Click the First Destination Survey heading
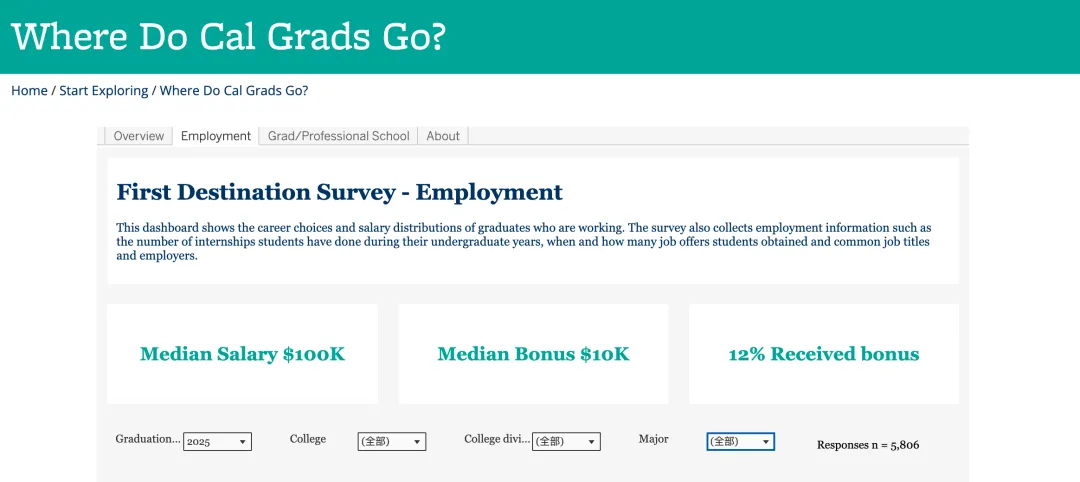1080x482 pixels. coord(340,192)
